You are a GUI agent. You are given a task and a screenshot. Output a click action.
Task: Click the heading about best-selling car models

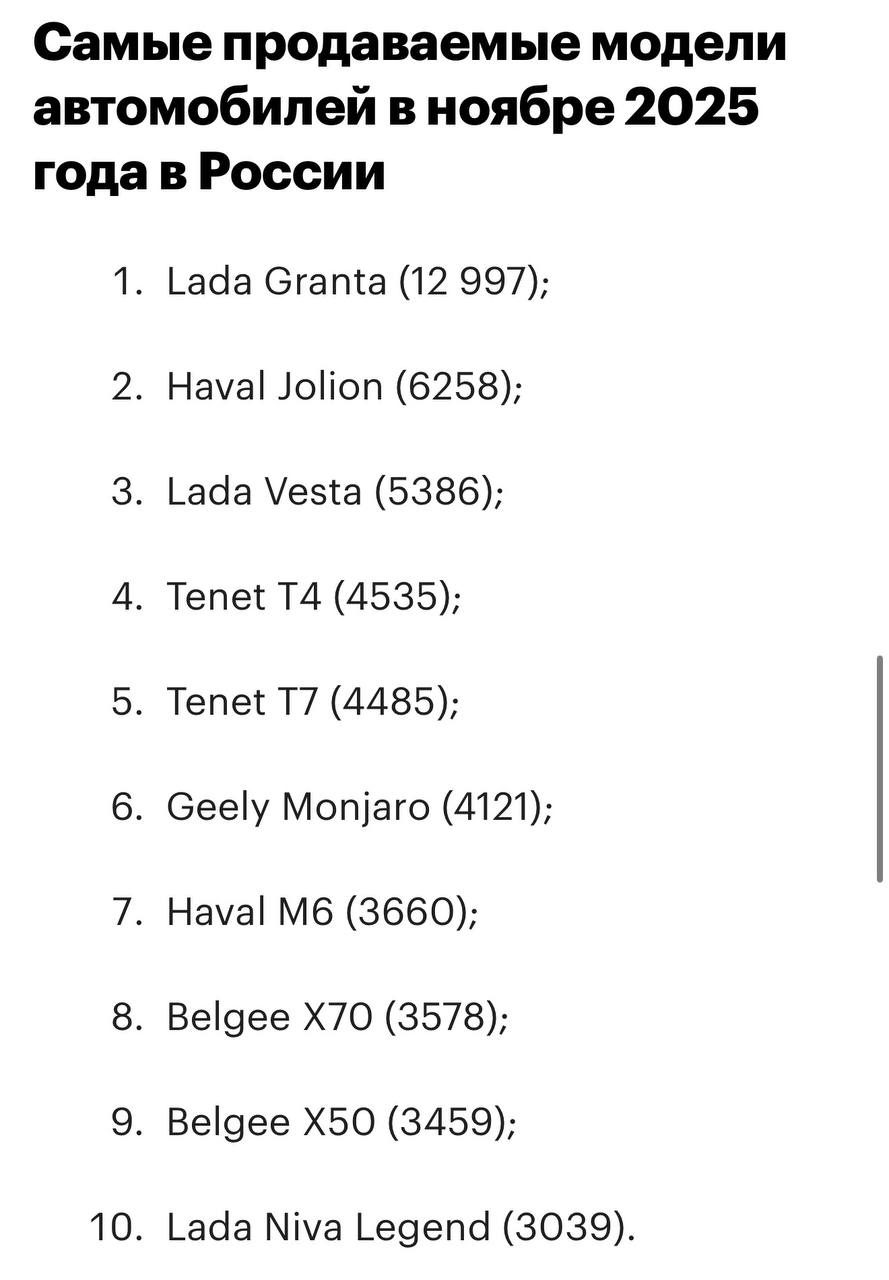pyautogui.click(x=410, y=109)
